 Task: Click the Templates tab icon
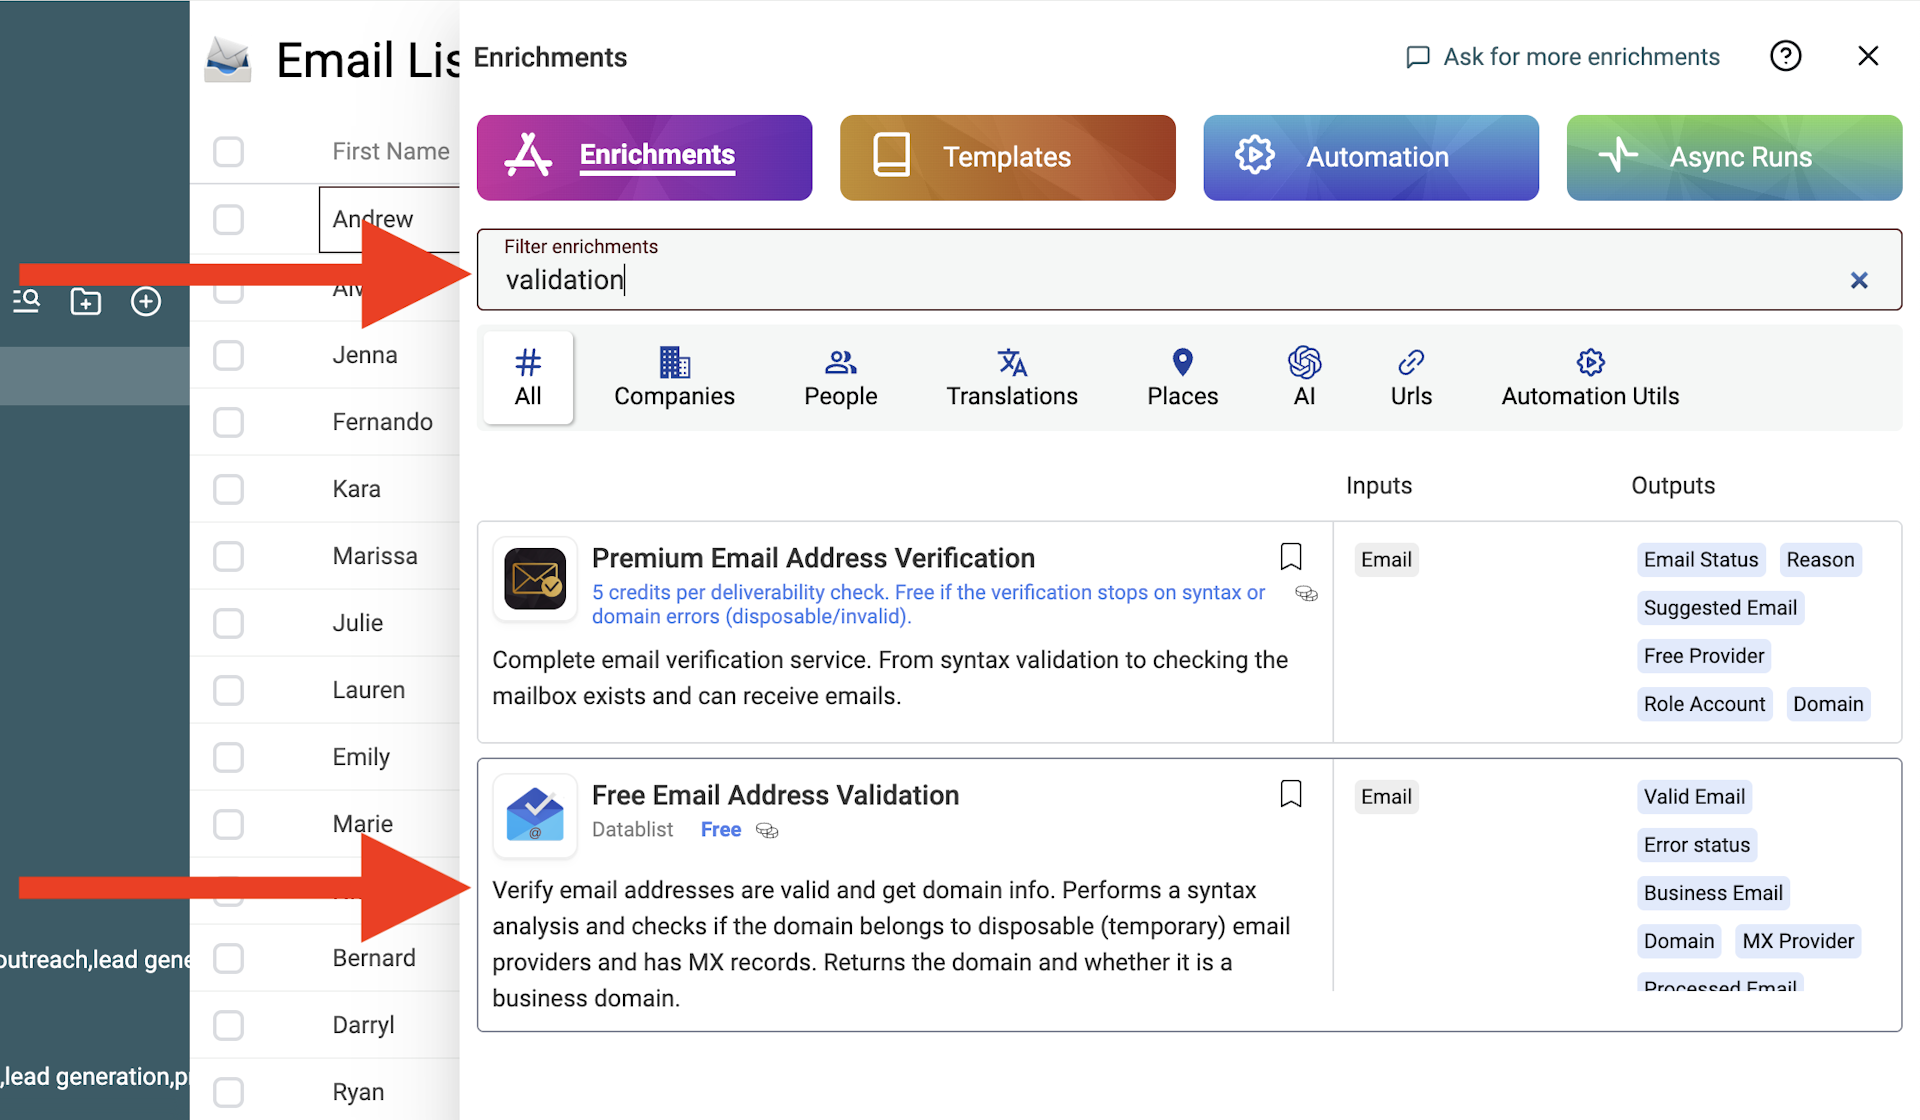point(888,156)
